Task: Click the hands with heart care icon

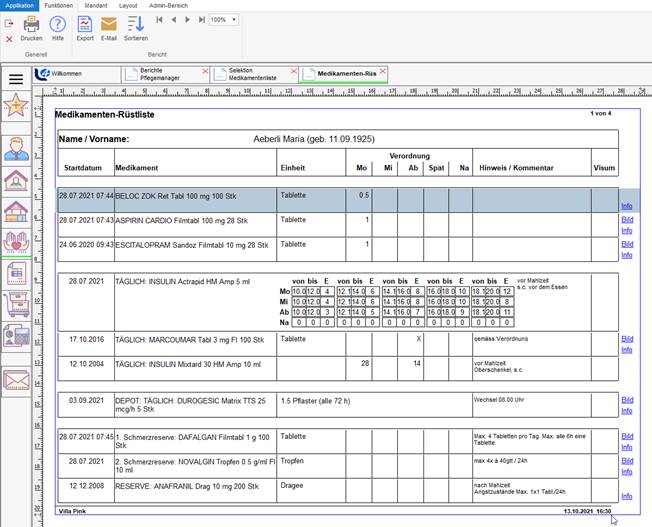Action: pos(16,241)
